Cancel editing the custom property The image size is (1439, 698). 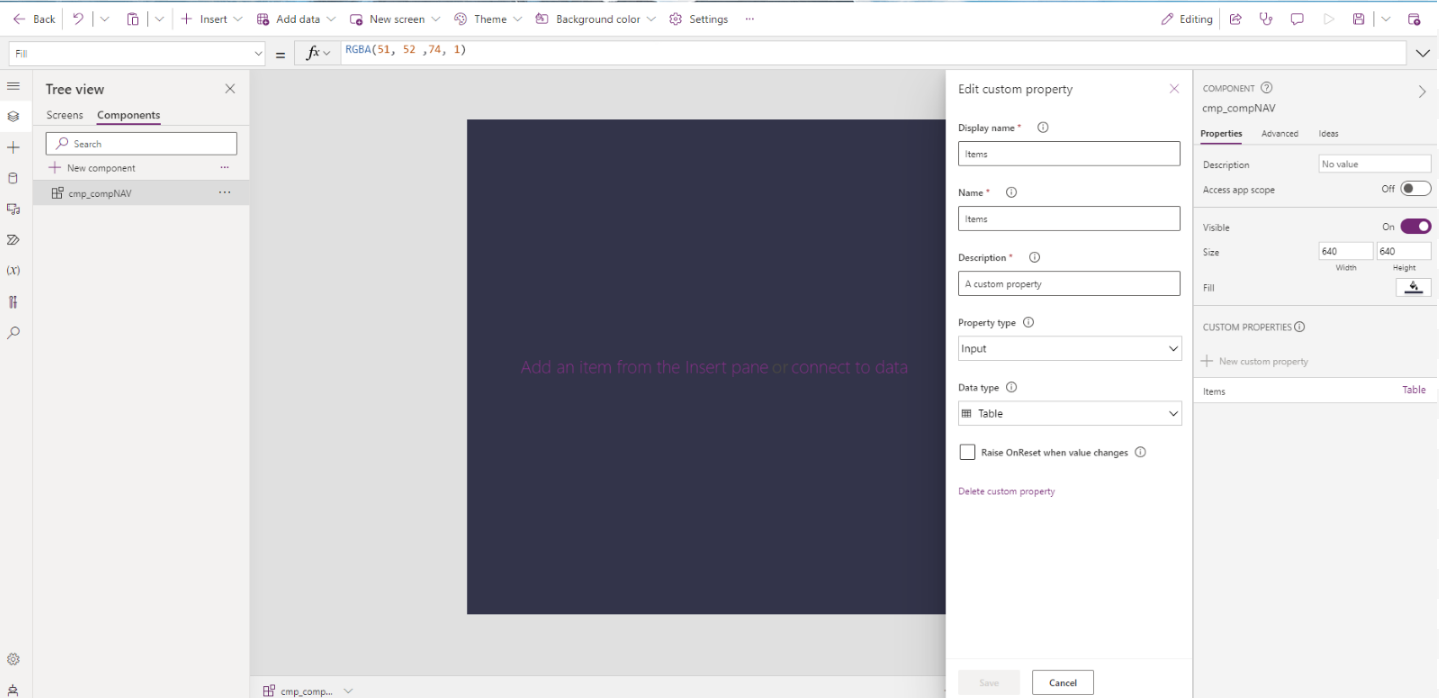1062,682
